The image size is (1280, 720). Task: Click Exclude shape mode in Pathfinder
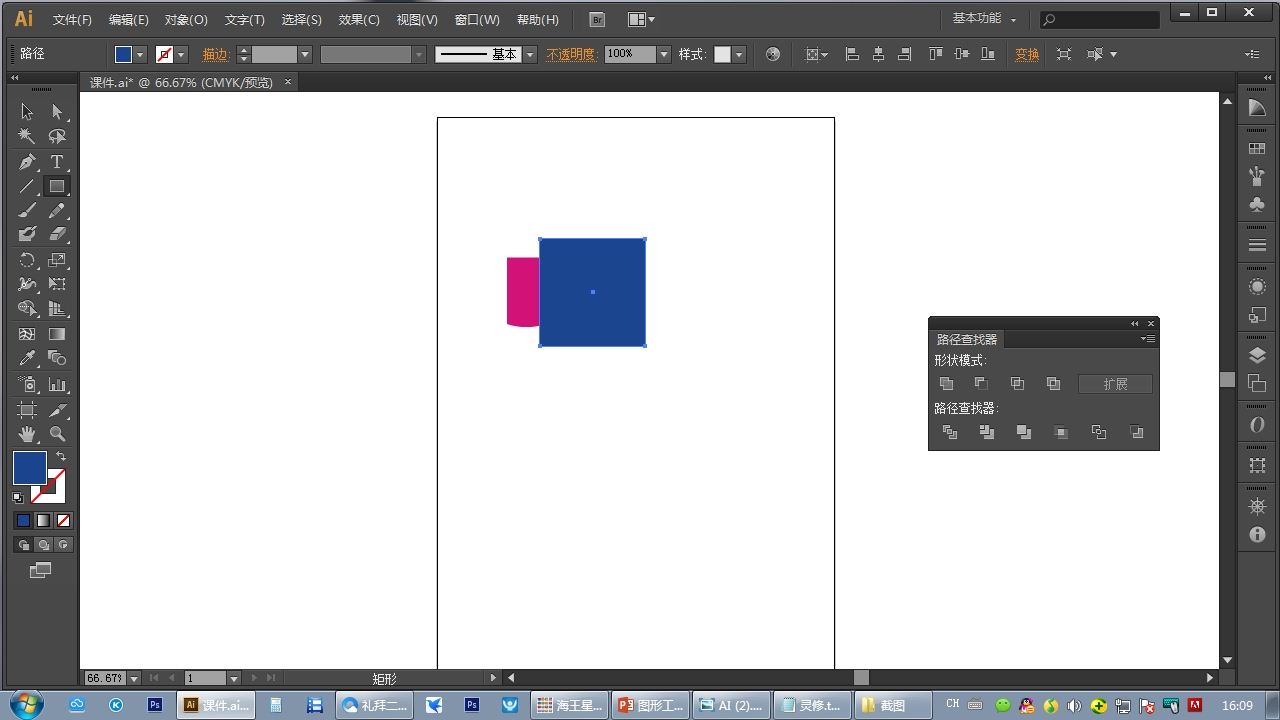(1053, 384)
